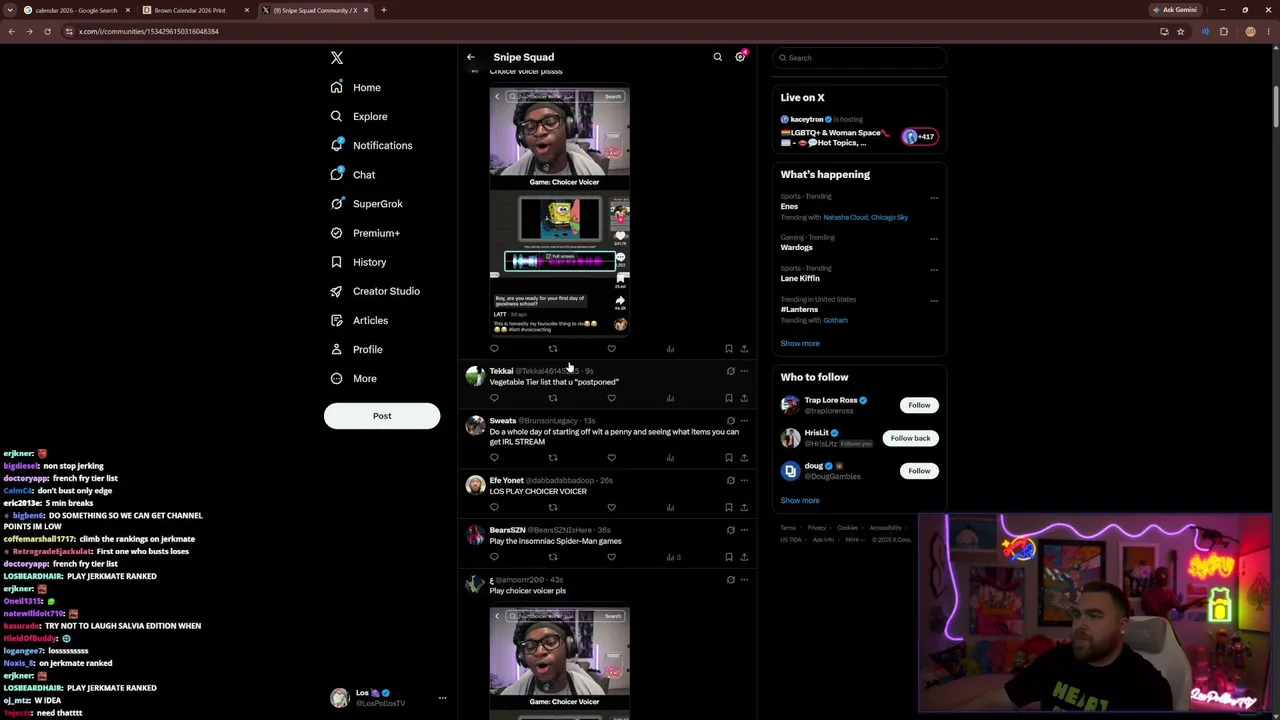Screen dimensions: 1280x720
Task: Go back from Snipe Squad community
Action: pos(471,57)
